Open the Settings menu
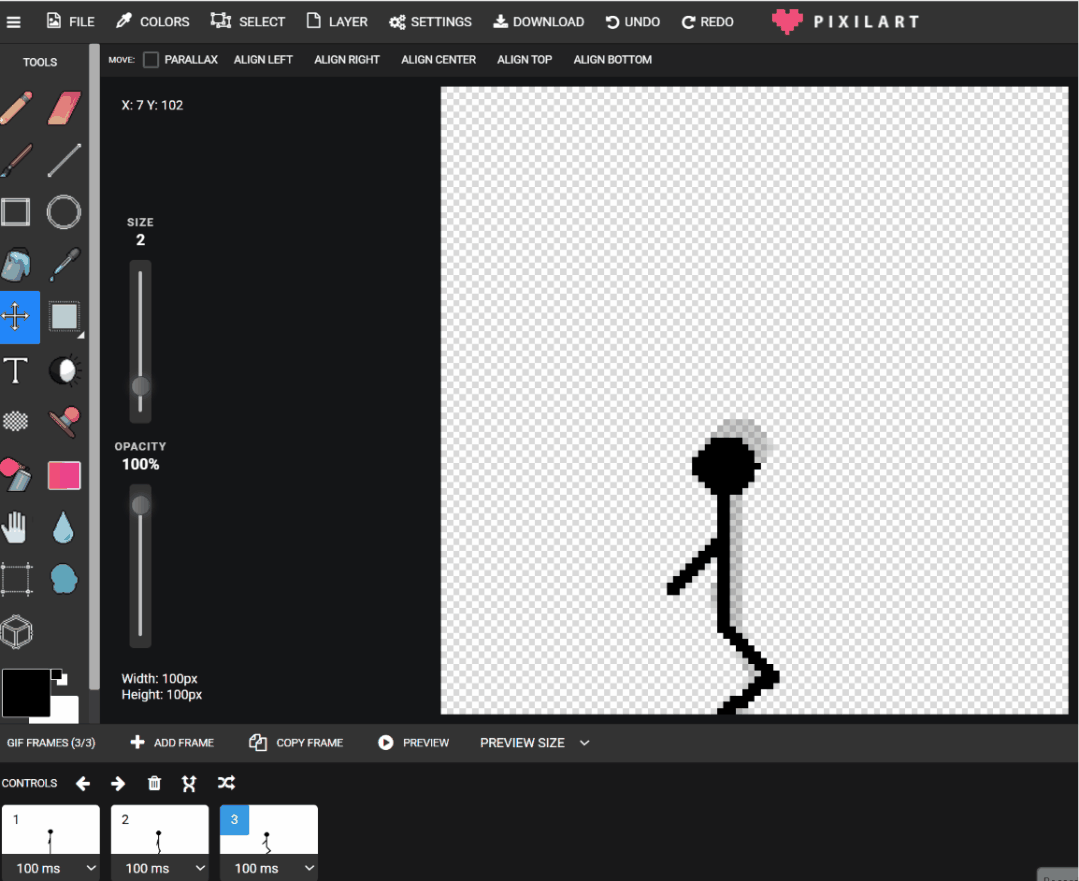 tap(430, 21)
